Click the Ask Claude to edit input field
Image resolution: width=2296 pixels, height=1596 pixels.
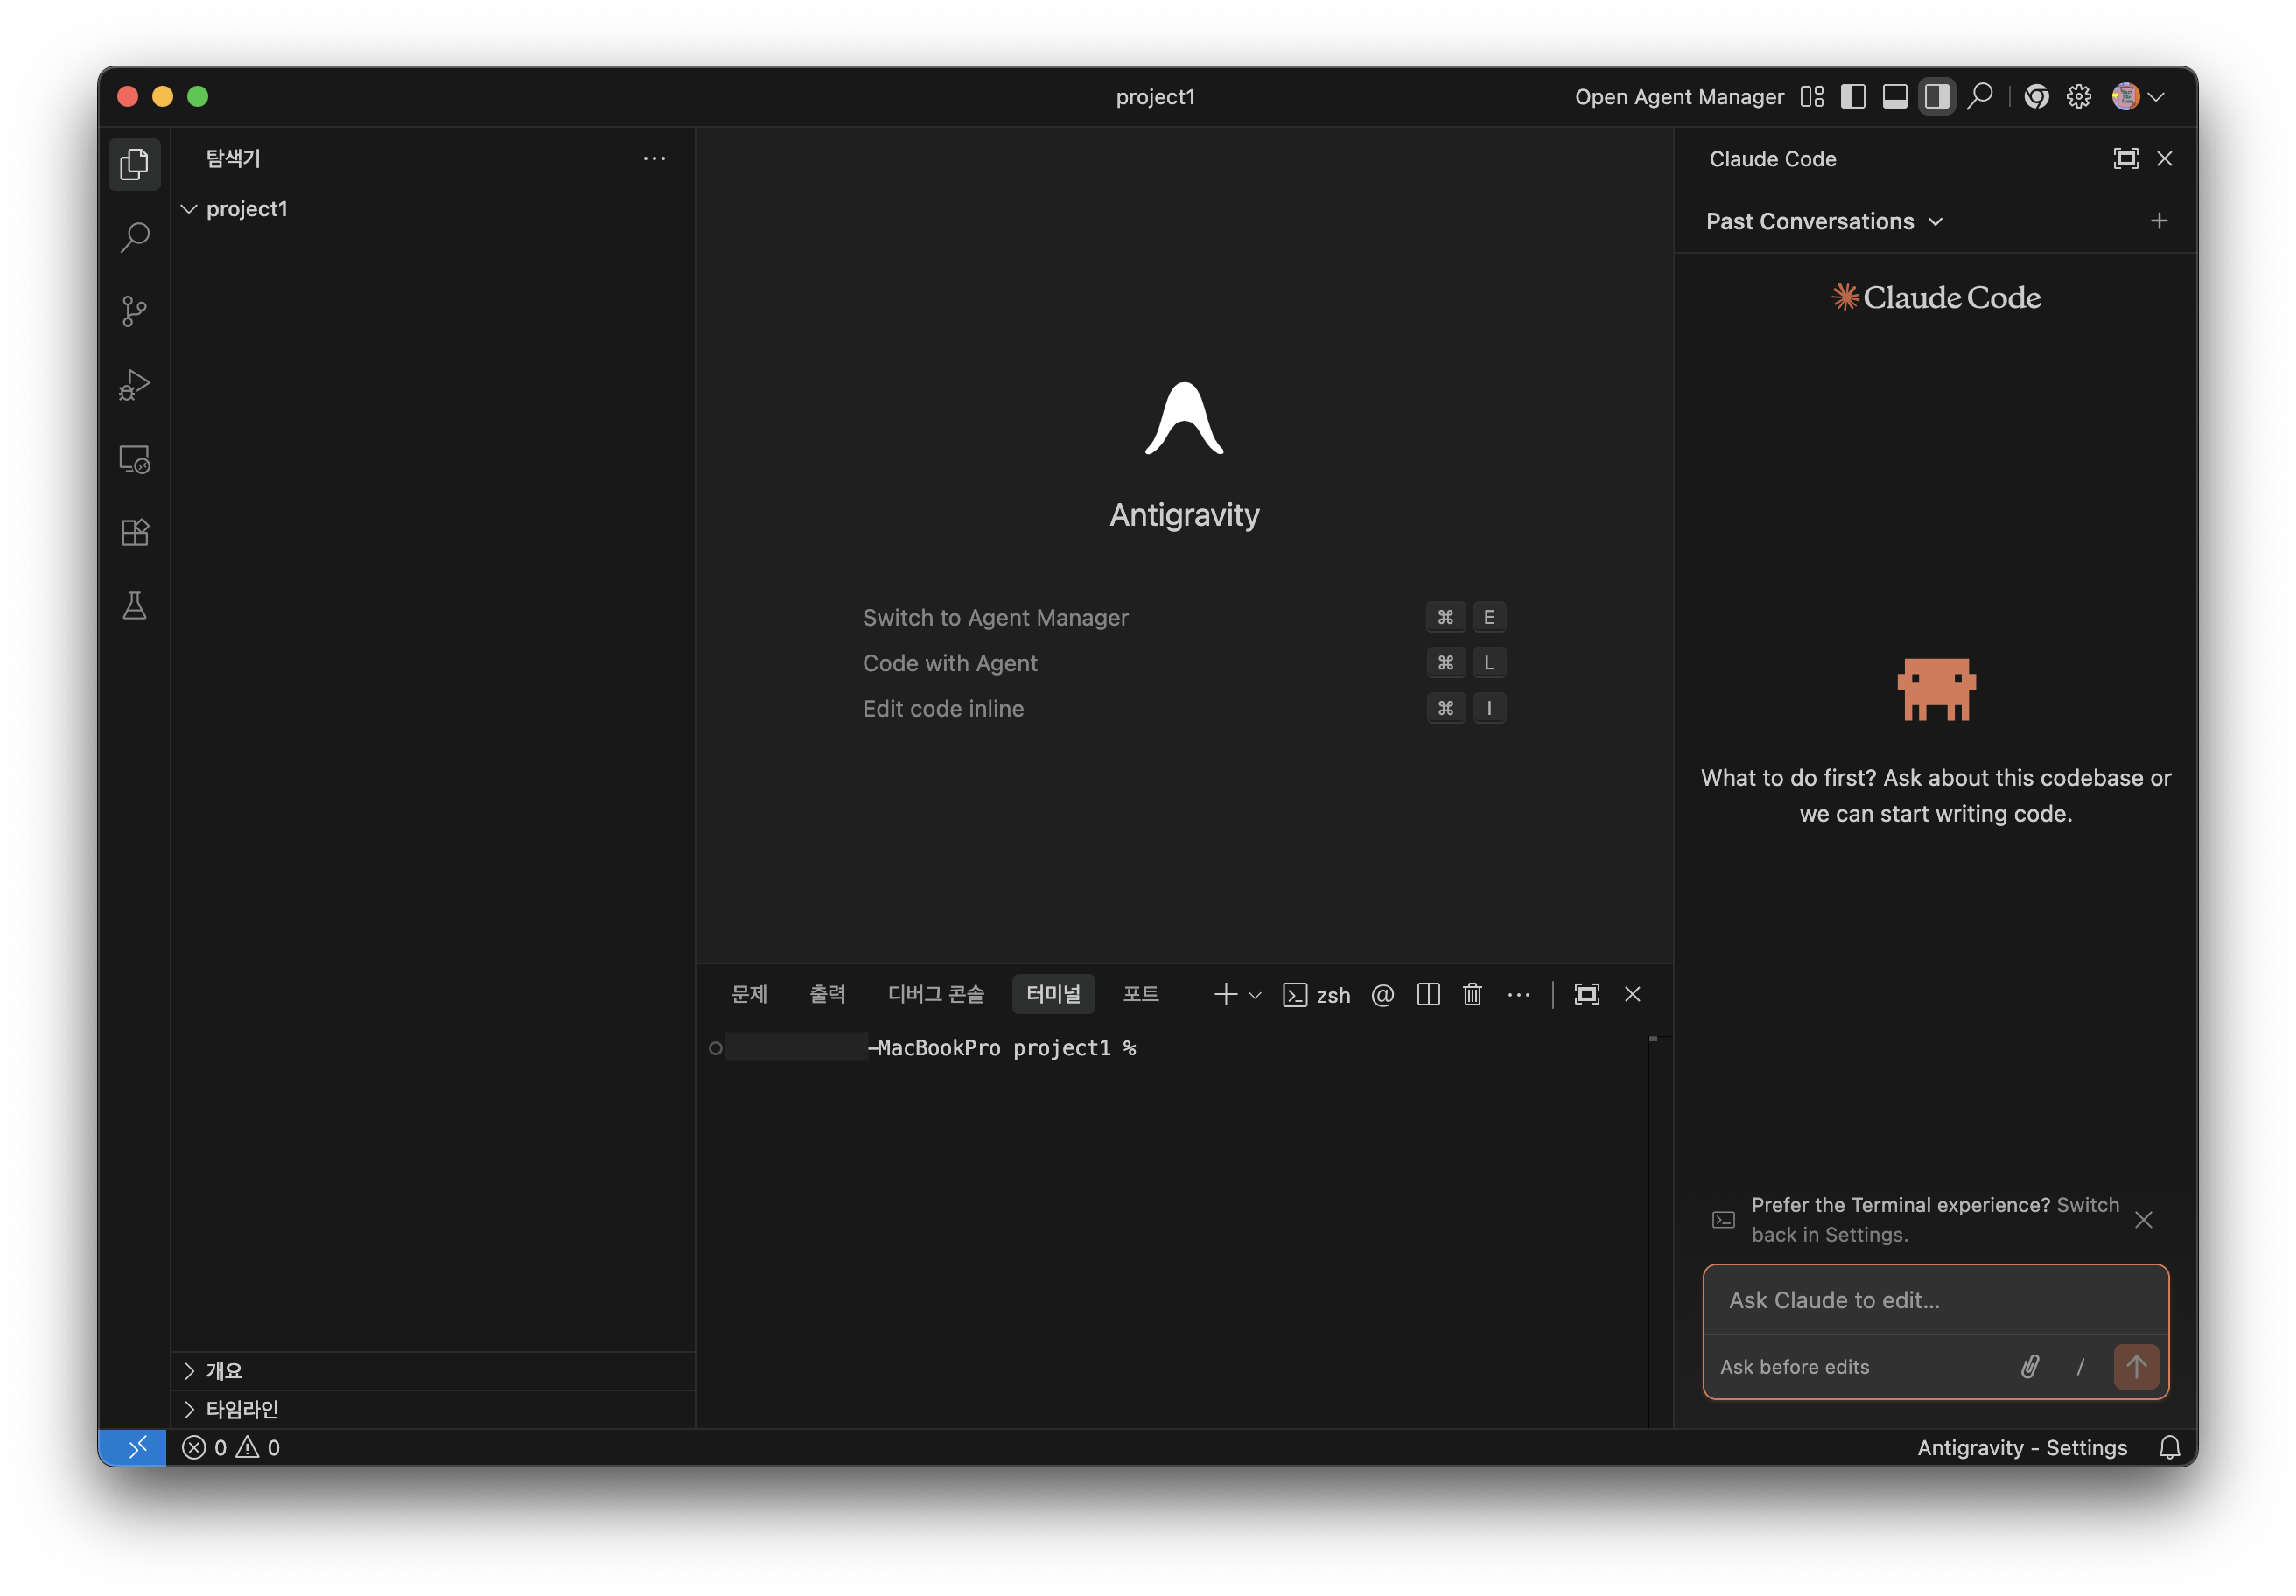[1934, 1300]
